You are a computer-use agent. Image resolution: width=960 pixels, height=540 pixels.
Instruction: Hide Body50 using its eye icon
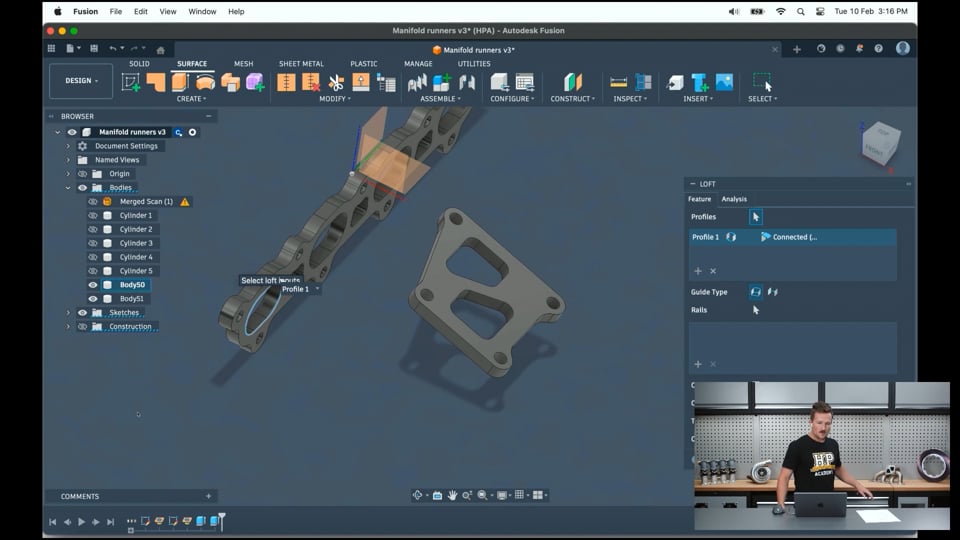tap(93, 285)
